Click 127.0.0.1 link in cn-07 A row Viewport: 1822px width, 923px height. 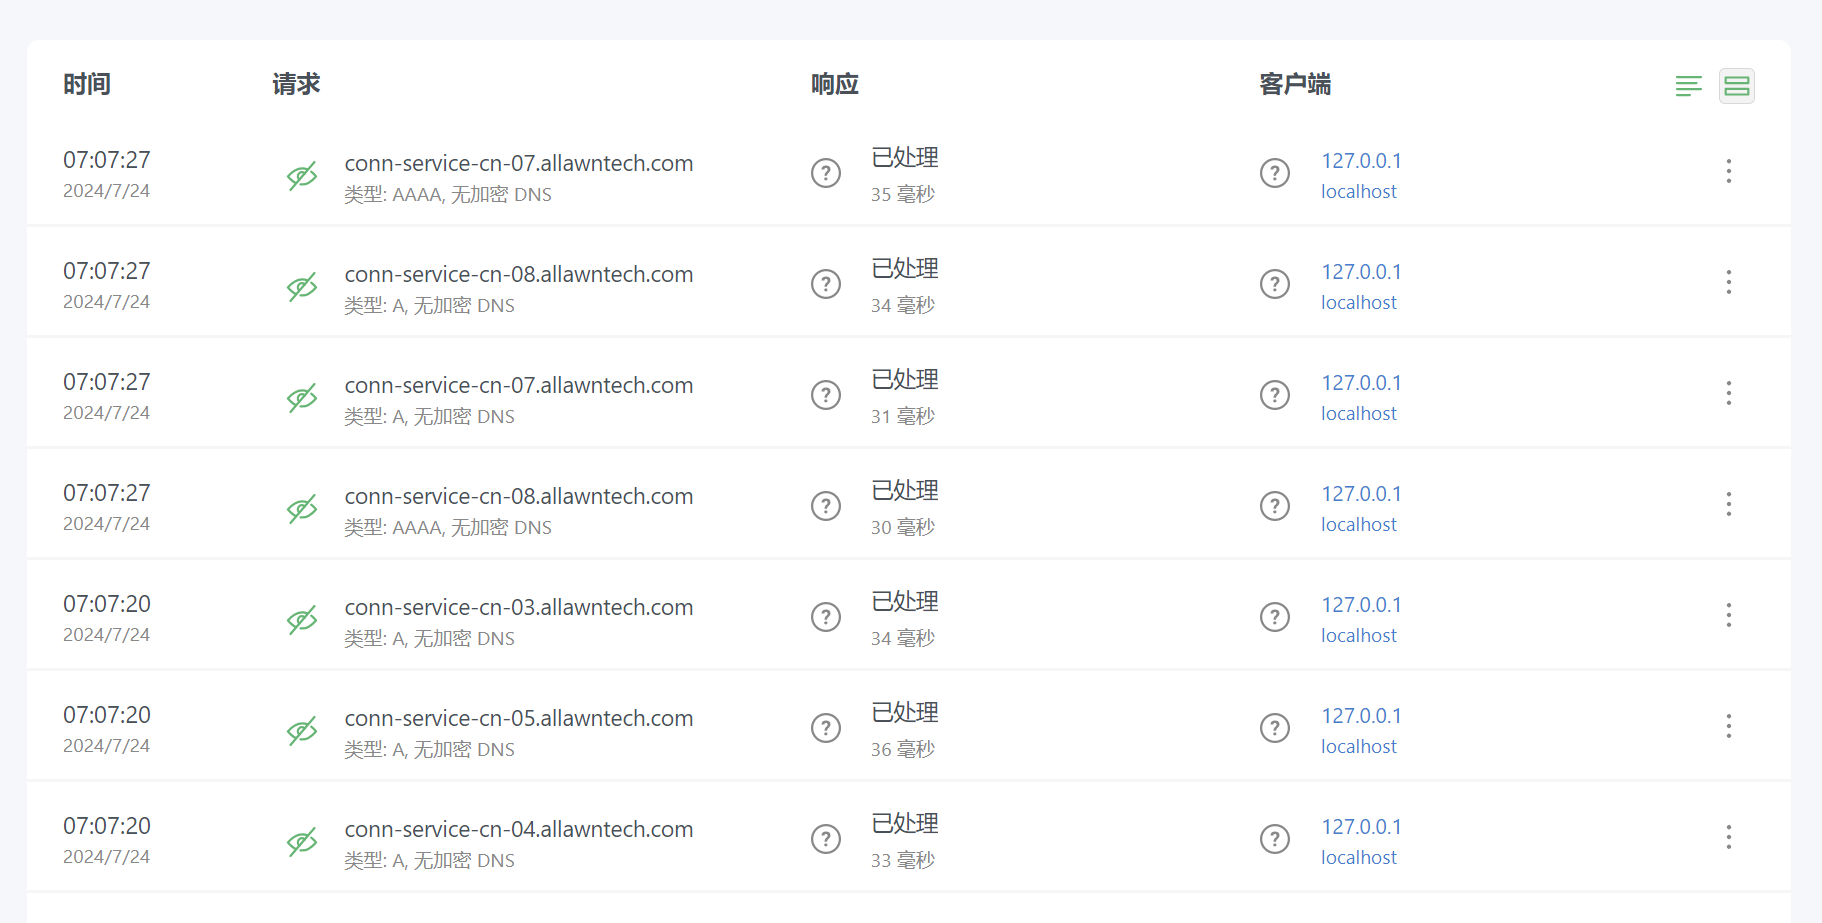(x=1361, y=383)
